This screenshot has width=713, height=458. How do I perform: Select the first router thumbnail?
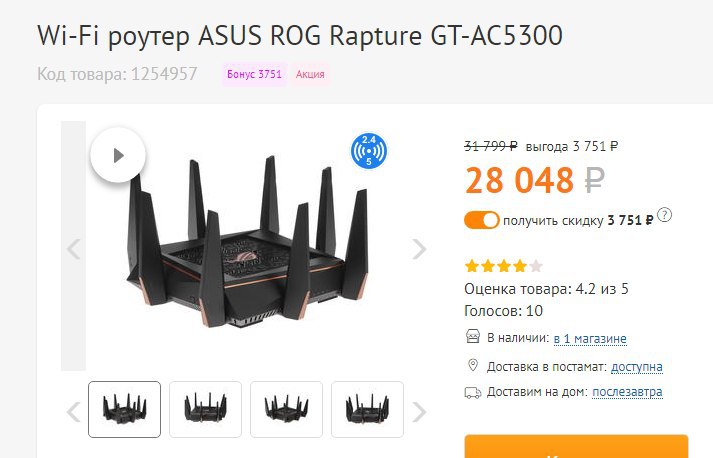click(125, 409)
